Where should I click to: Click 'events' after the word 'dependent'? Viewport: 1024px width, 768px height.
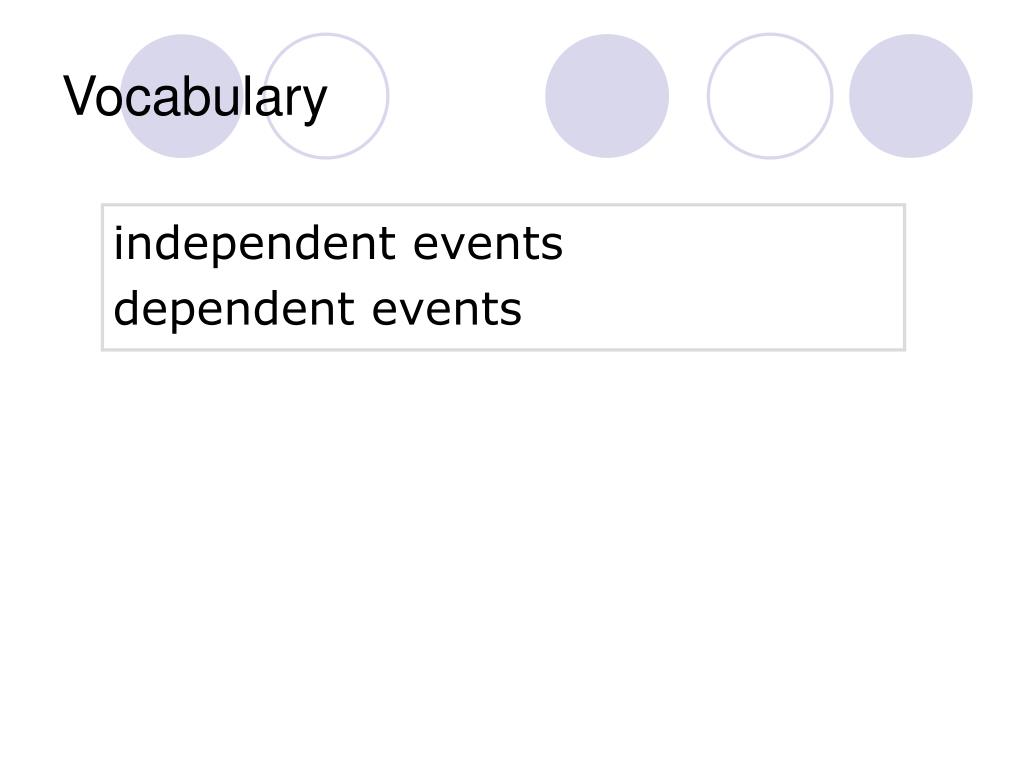click(x=447, y=311)
